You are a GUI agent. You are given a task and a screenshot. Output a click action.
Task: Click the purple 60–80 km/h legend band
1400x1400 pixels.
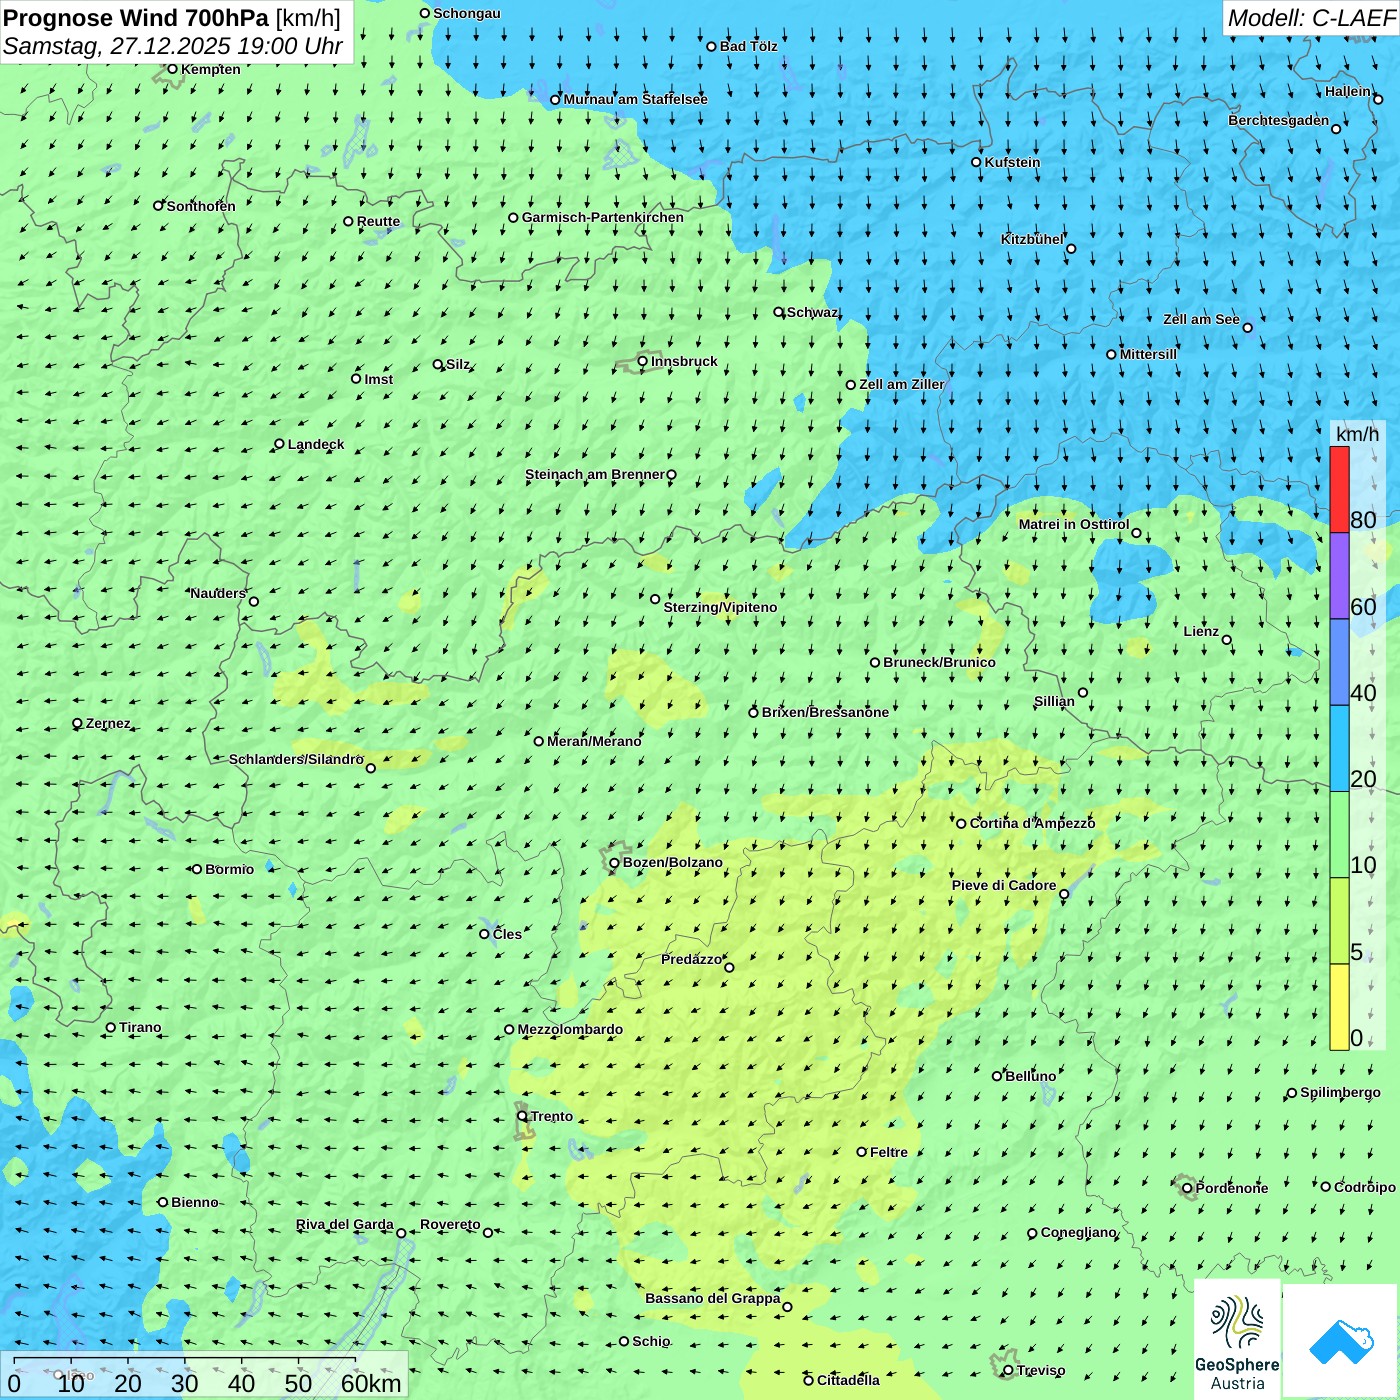[1339, 576]
